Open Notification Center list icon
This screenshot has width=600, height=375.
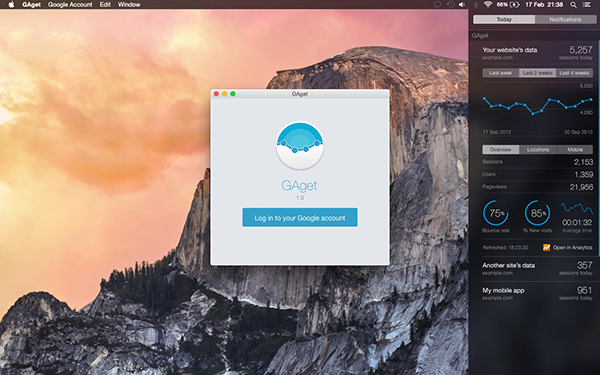[x=586, y=5]
